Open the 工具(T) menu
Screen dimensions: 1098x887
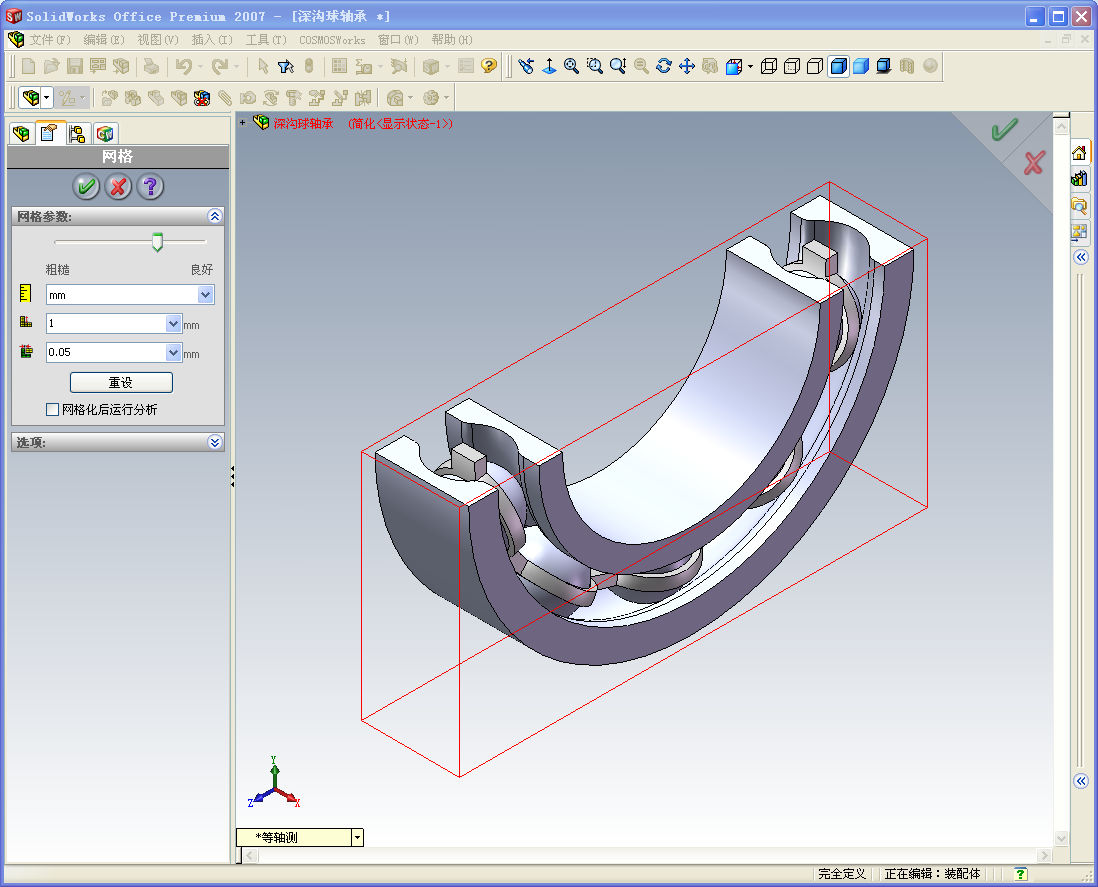click(x=266, y=40)
